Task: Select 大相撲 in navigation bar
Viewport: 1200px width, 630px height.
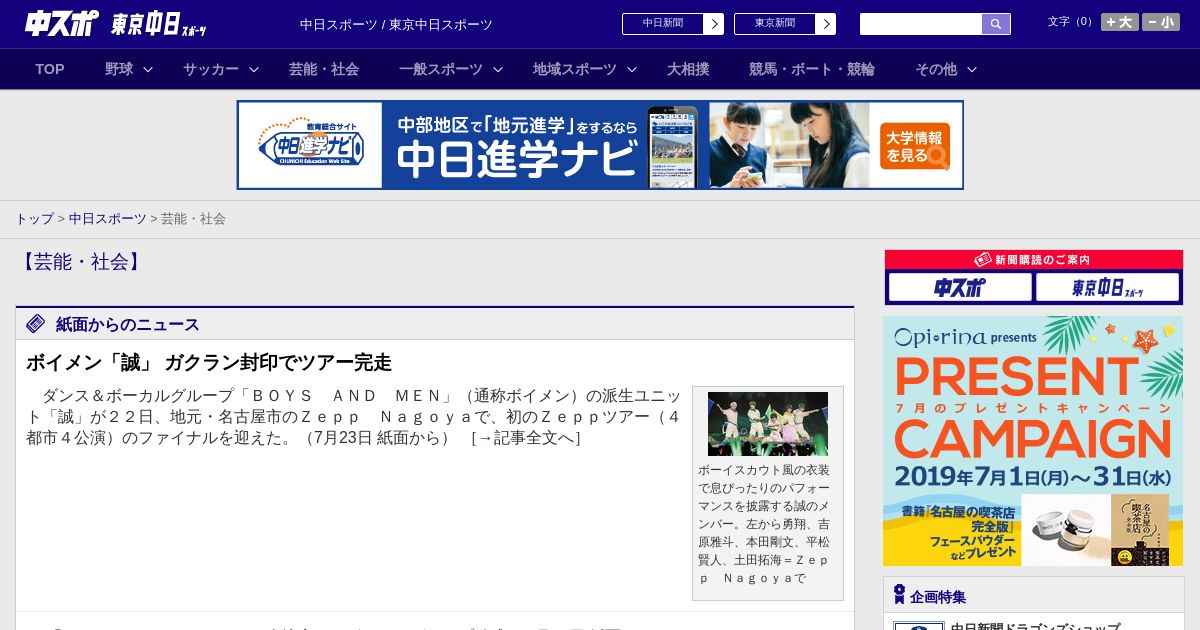Action: click(x=688, y=69)
